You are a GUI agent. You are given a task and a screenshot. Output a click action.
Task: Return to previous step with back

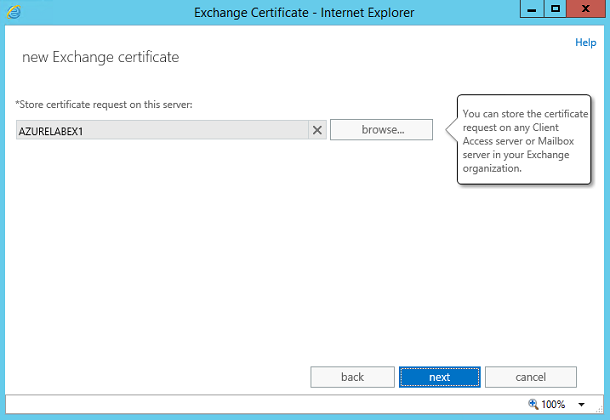(352, 377)
